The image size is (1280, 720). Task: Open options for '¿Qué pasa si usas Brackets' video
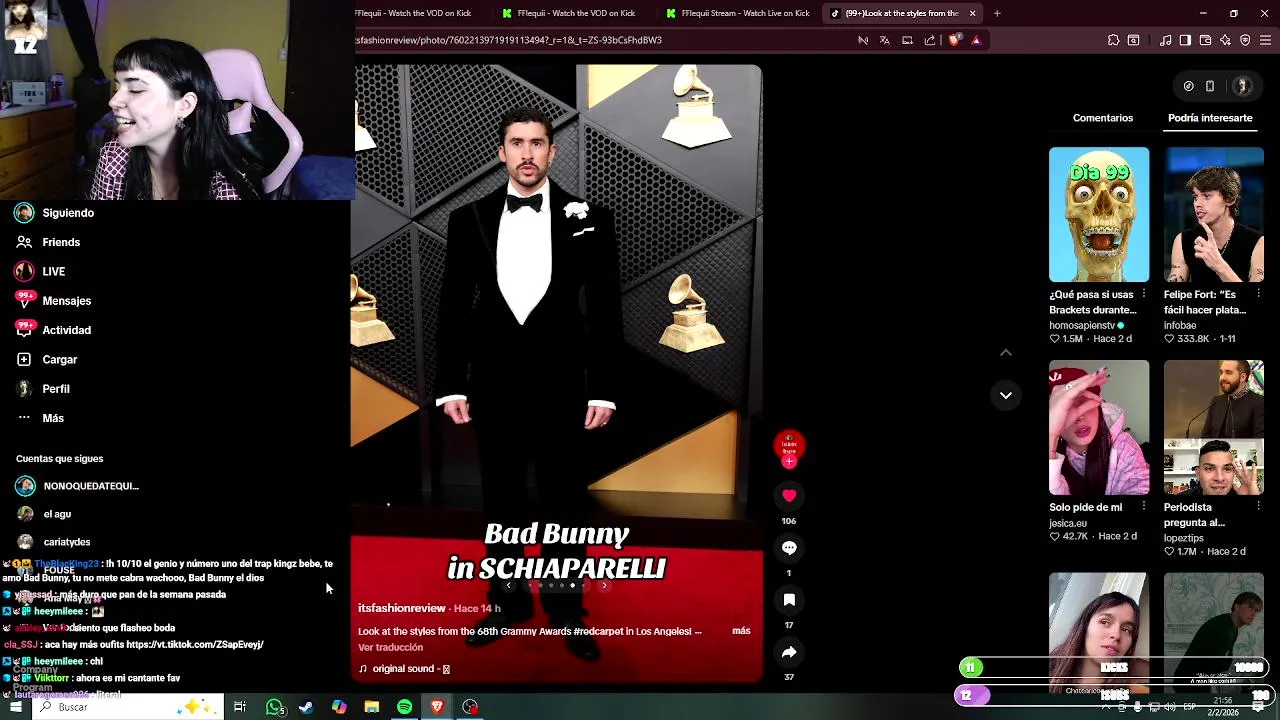click(x=1144, y=294)
